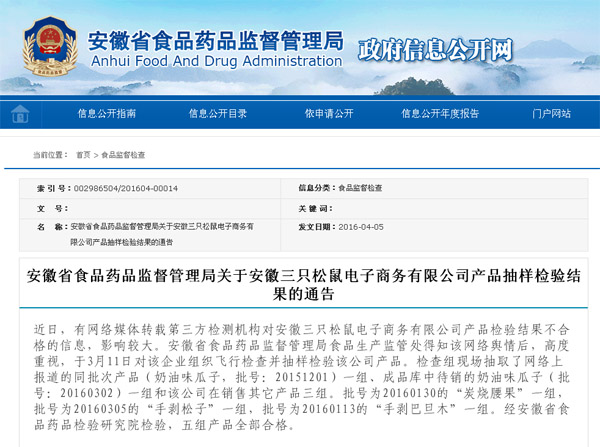Click the index number 002986504/201604-00014
The height and width of the screenshot is (447, 600).
point(126,188)
